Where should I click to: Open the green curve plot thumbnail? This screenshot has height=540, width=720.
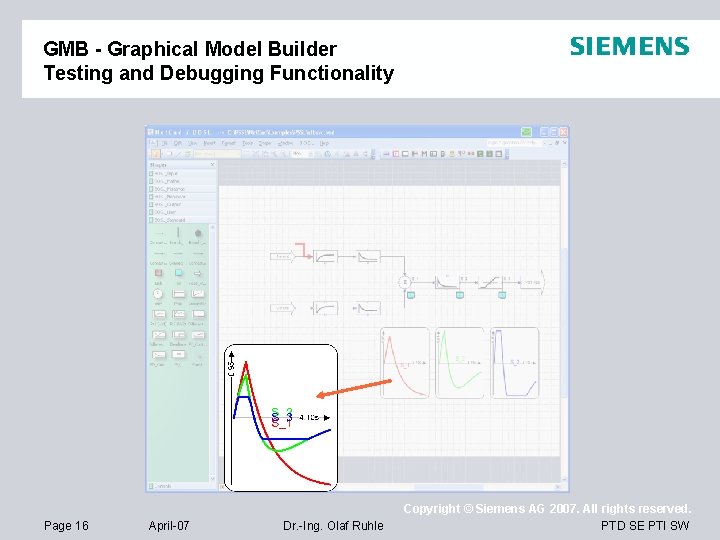tap(460, 363)
